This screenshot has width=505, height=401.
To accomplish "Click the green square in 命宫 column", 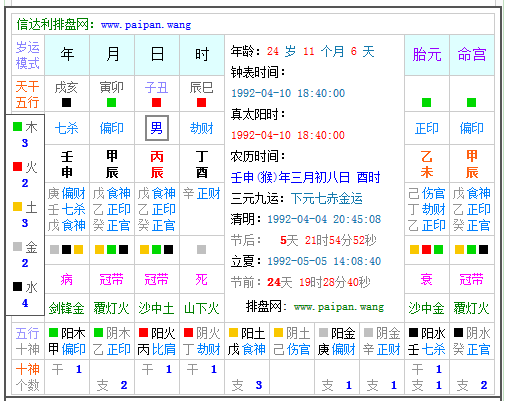I will tap(471, 102).
